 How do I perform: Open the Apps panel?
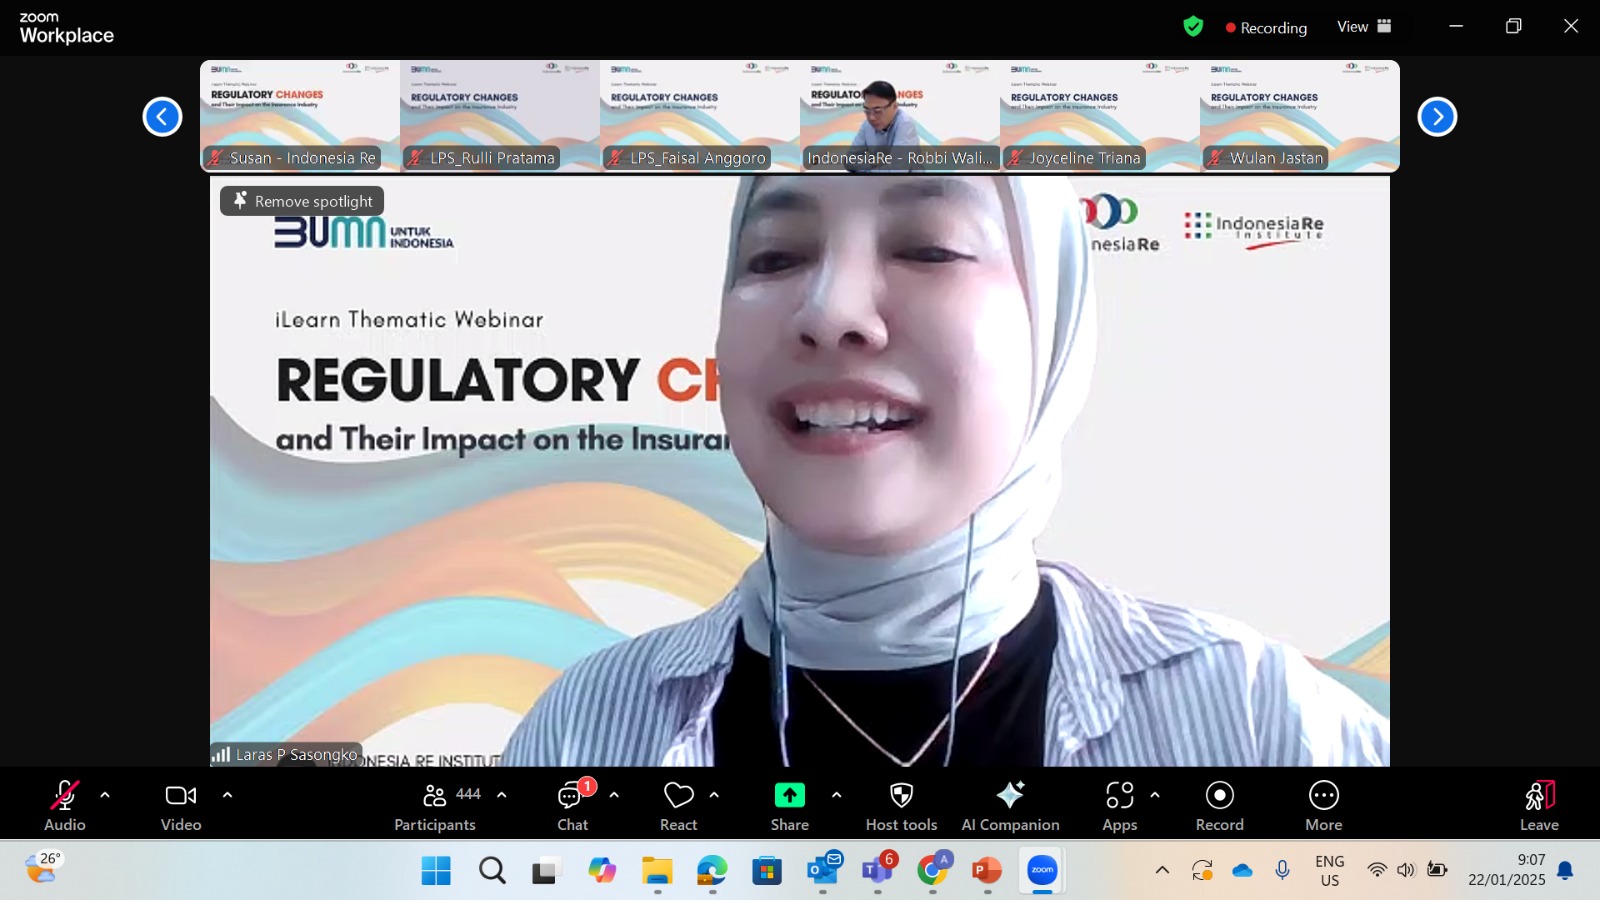point(1120,805)
